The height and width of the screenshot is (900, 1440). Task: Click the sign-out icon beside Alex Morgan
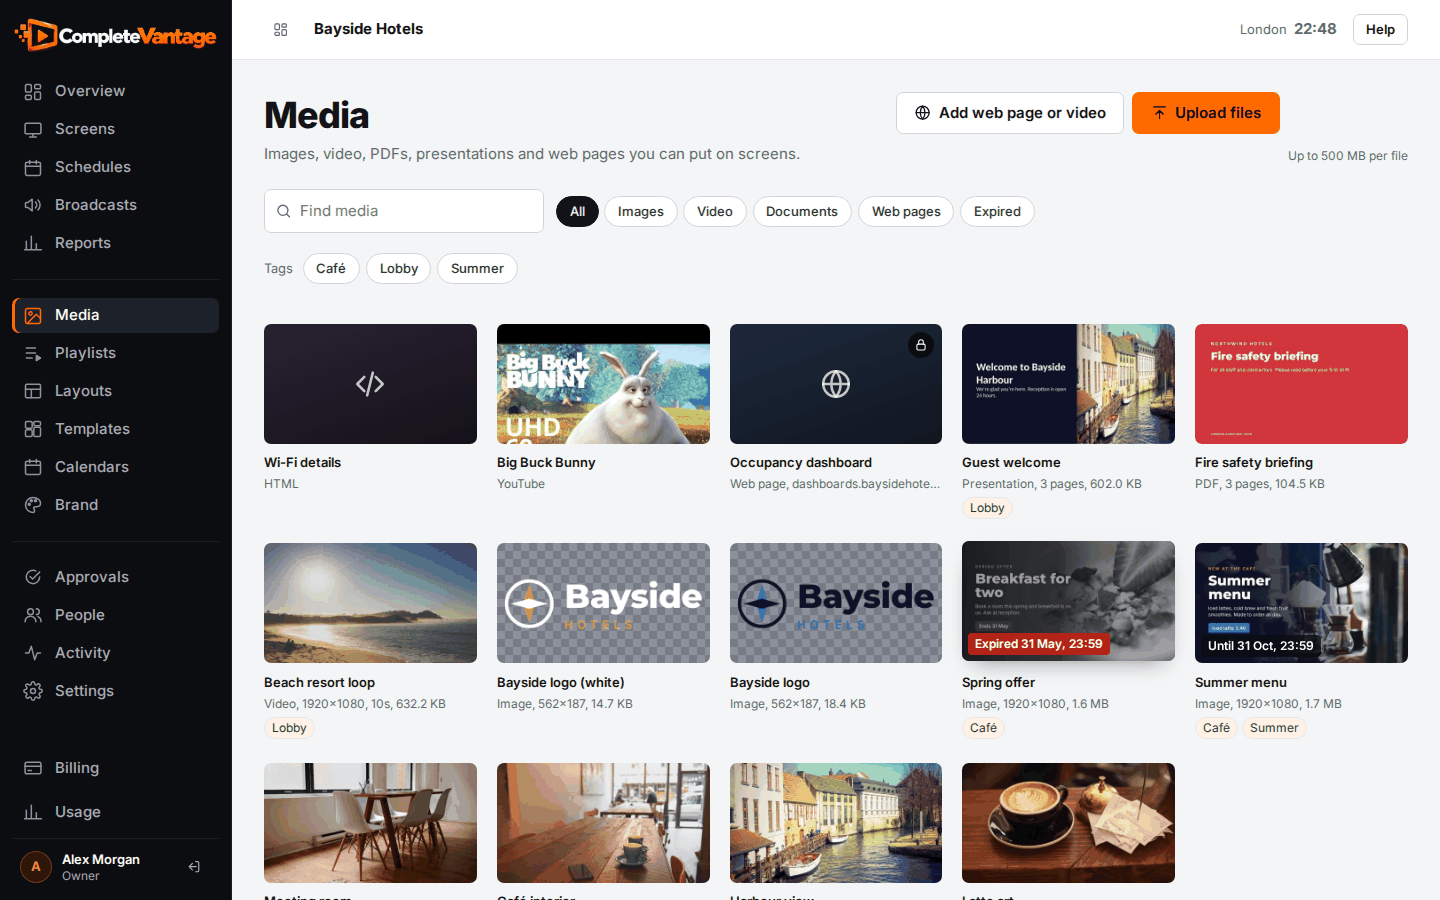[194, 867]
